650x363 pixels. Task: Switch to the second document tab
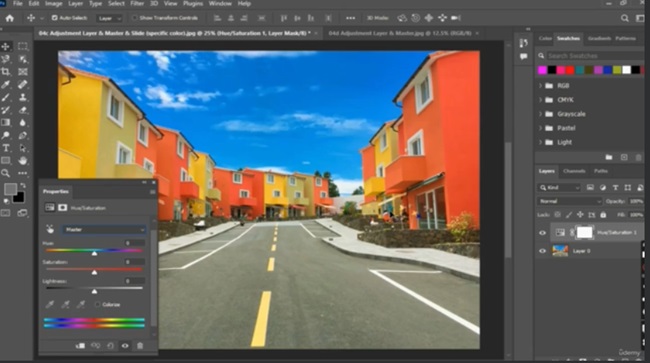pos(400,33)
